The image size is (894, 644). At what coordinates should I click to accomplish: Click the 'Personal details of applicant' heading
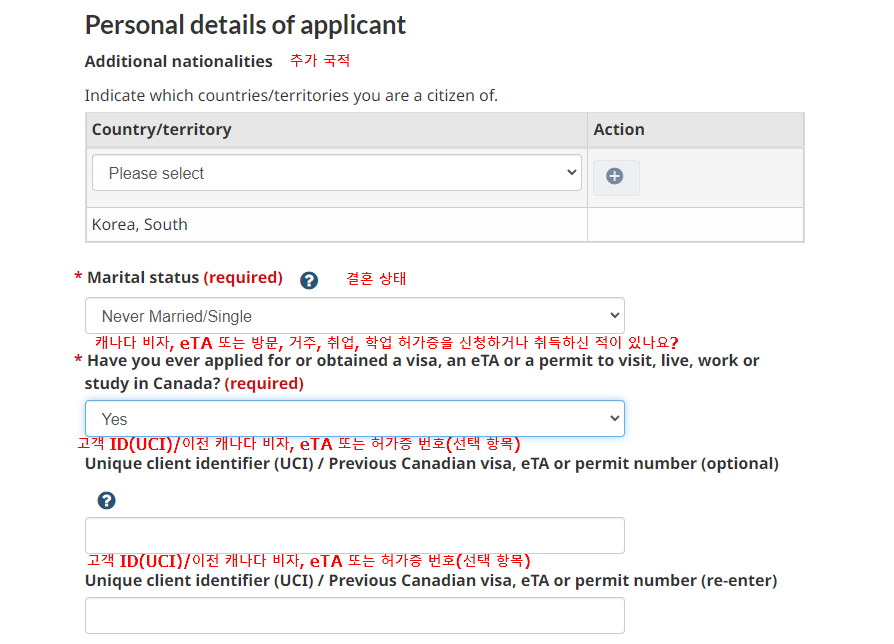coord(245,25)
